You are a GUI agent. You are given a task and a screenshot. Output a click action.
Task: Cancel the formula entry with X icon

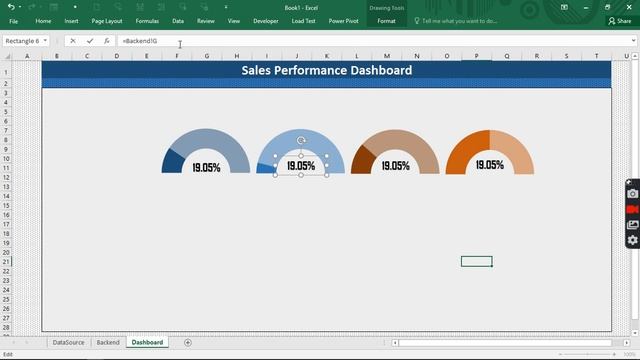pos(73,41)
